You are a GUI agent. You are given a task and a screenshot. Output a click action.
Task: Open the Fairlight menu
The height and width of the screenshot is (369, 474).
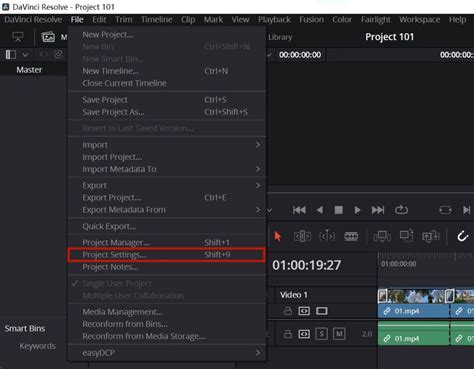(x=376, y=20)
